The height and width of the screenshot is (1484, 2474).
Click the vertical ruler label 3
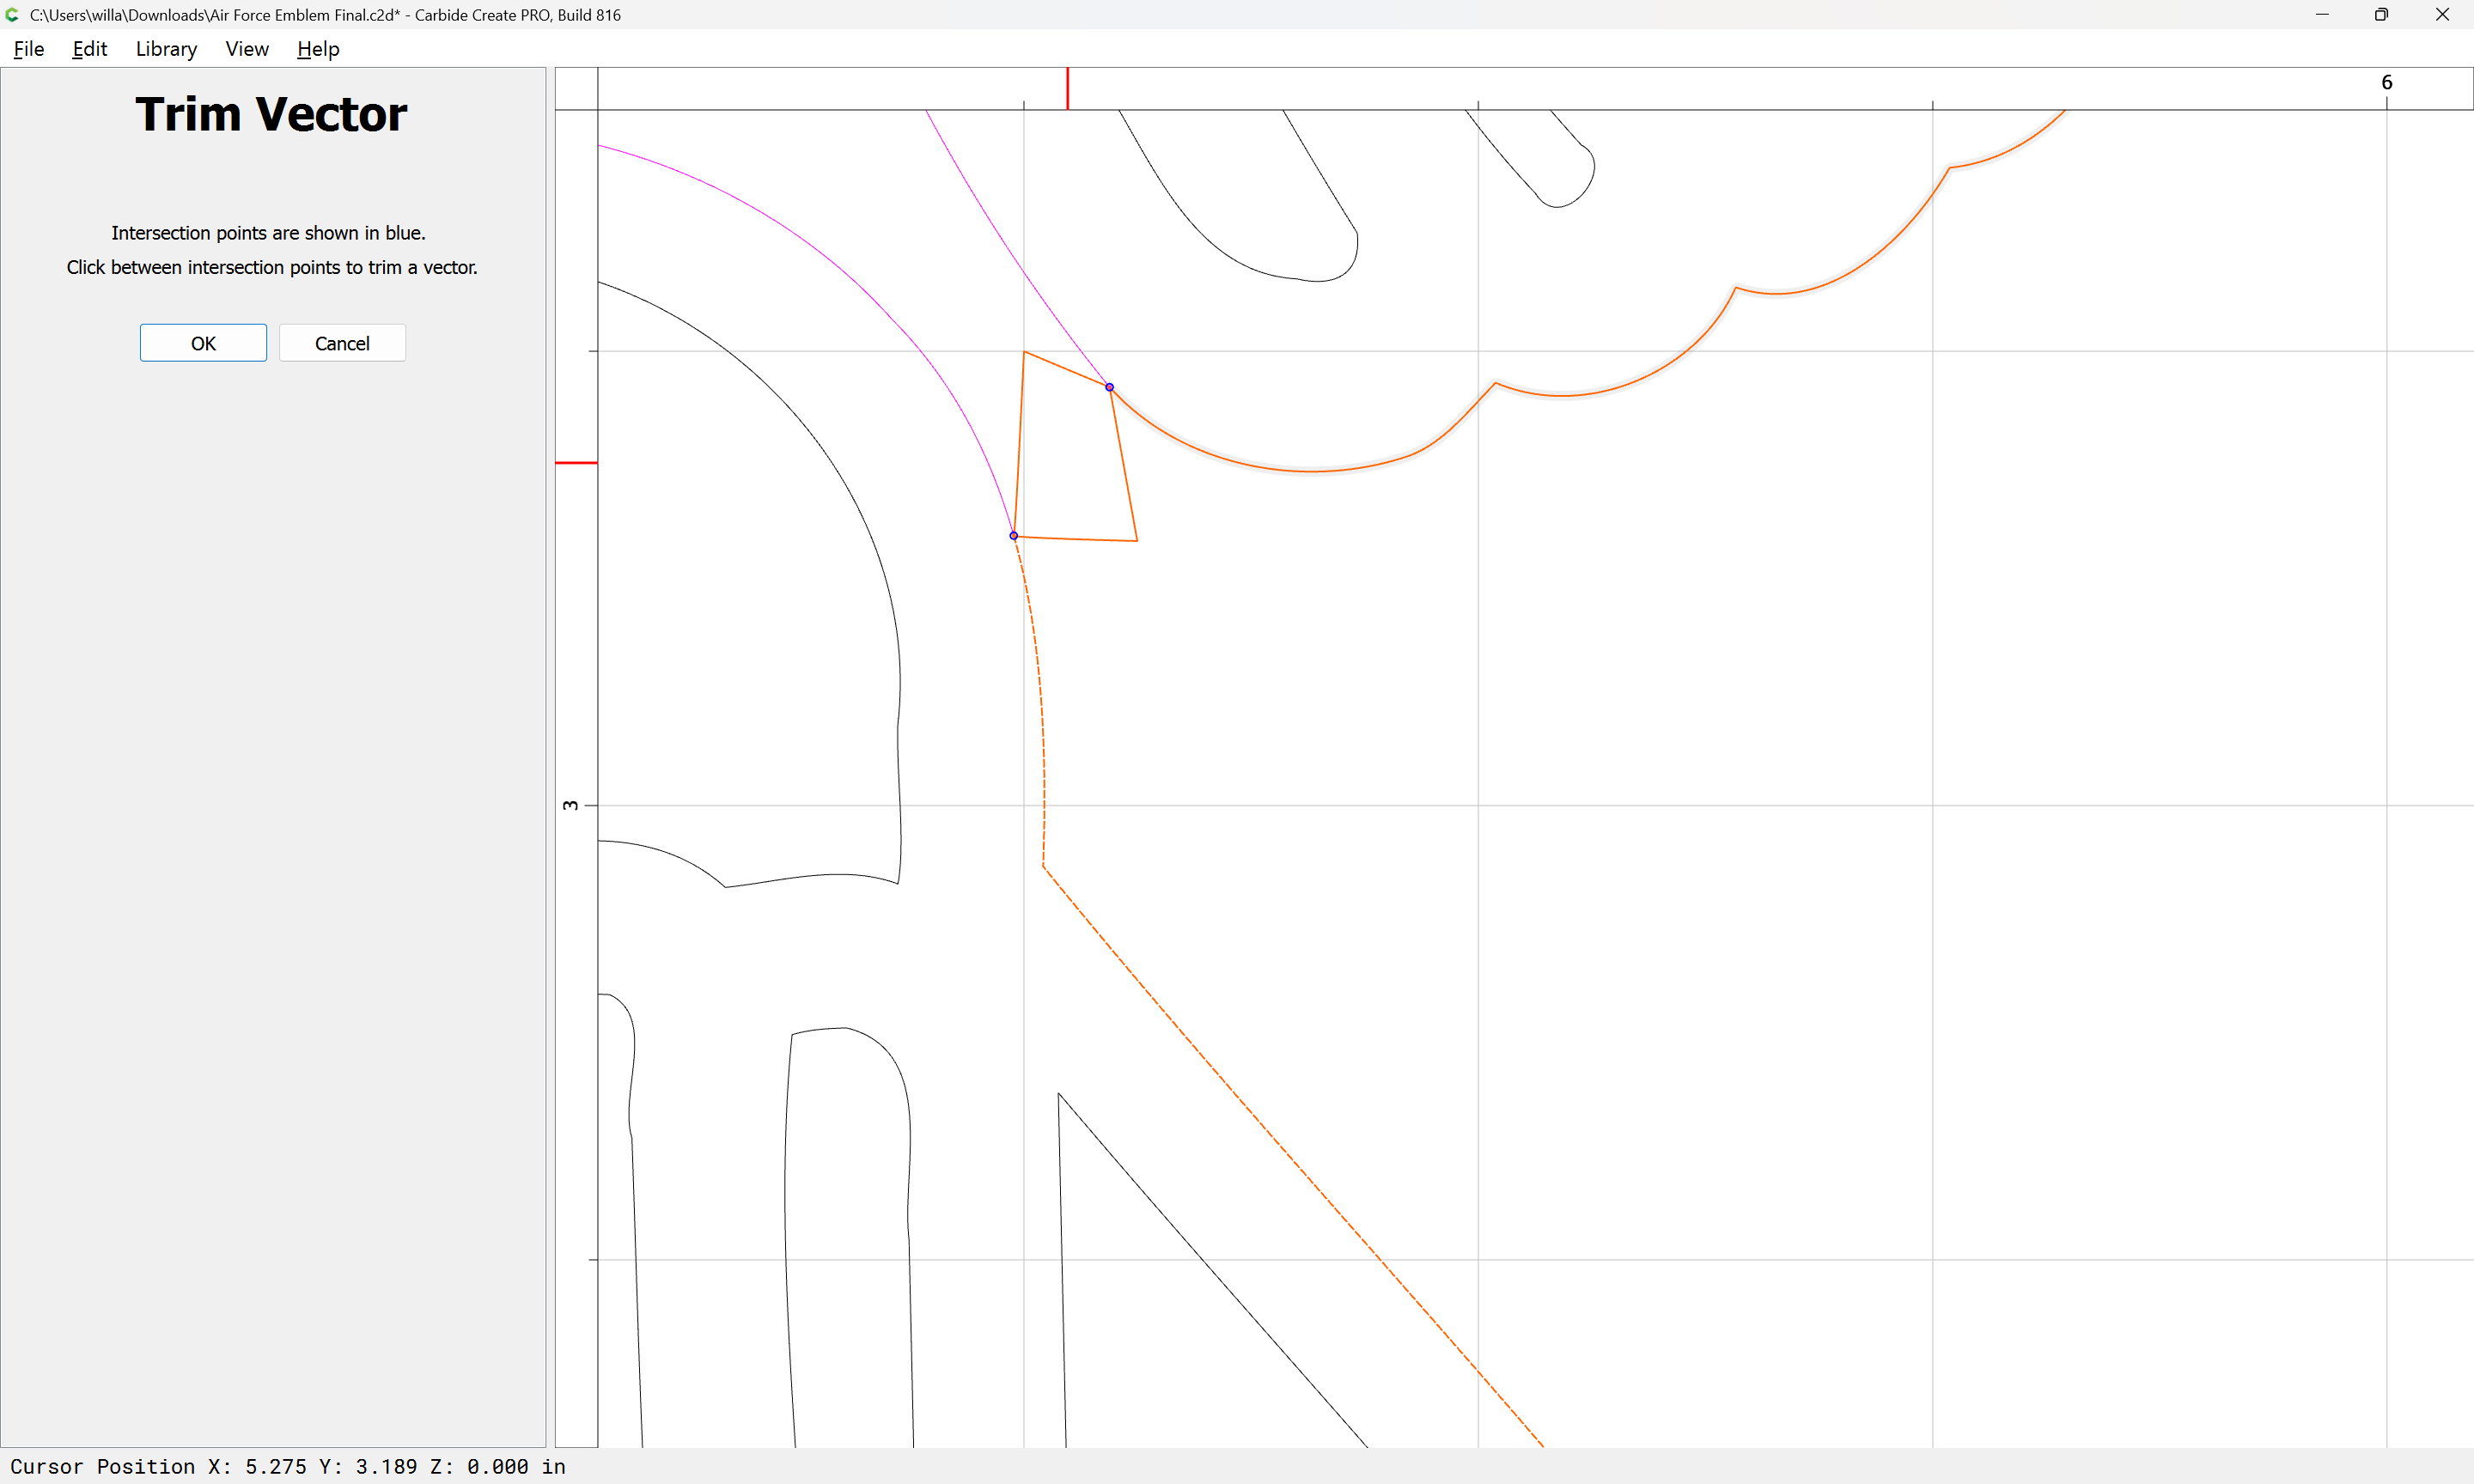click(x=570, y=805)
